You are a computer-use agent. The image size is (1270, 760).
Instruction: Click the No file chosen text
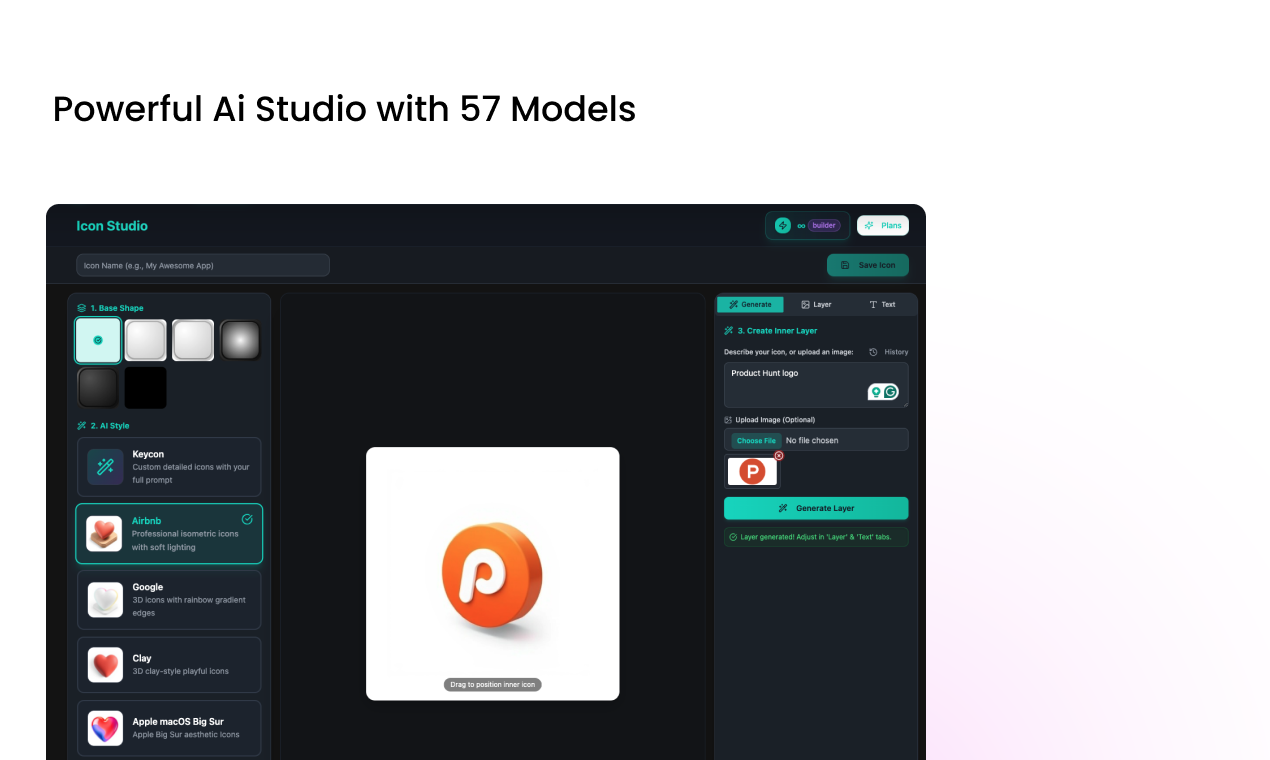point(812,440)
